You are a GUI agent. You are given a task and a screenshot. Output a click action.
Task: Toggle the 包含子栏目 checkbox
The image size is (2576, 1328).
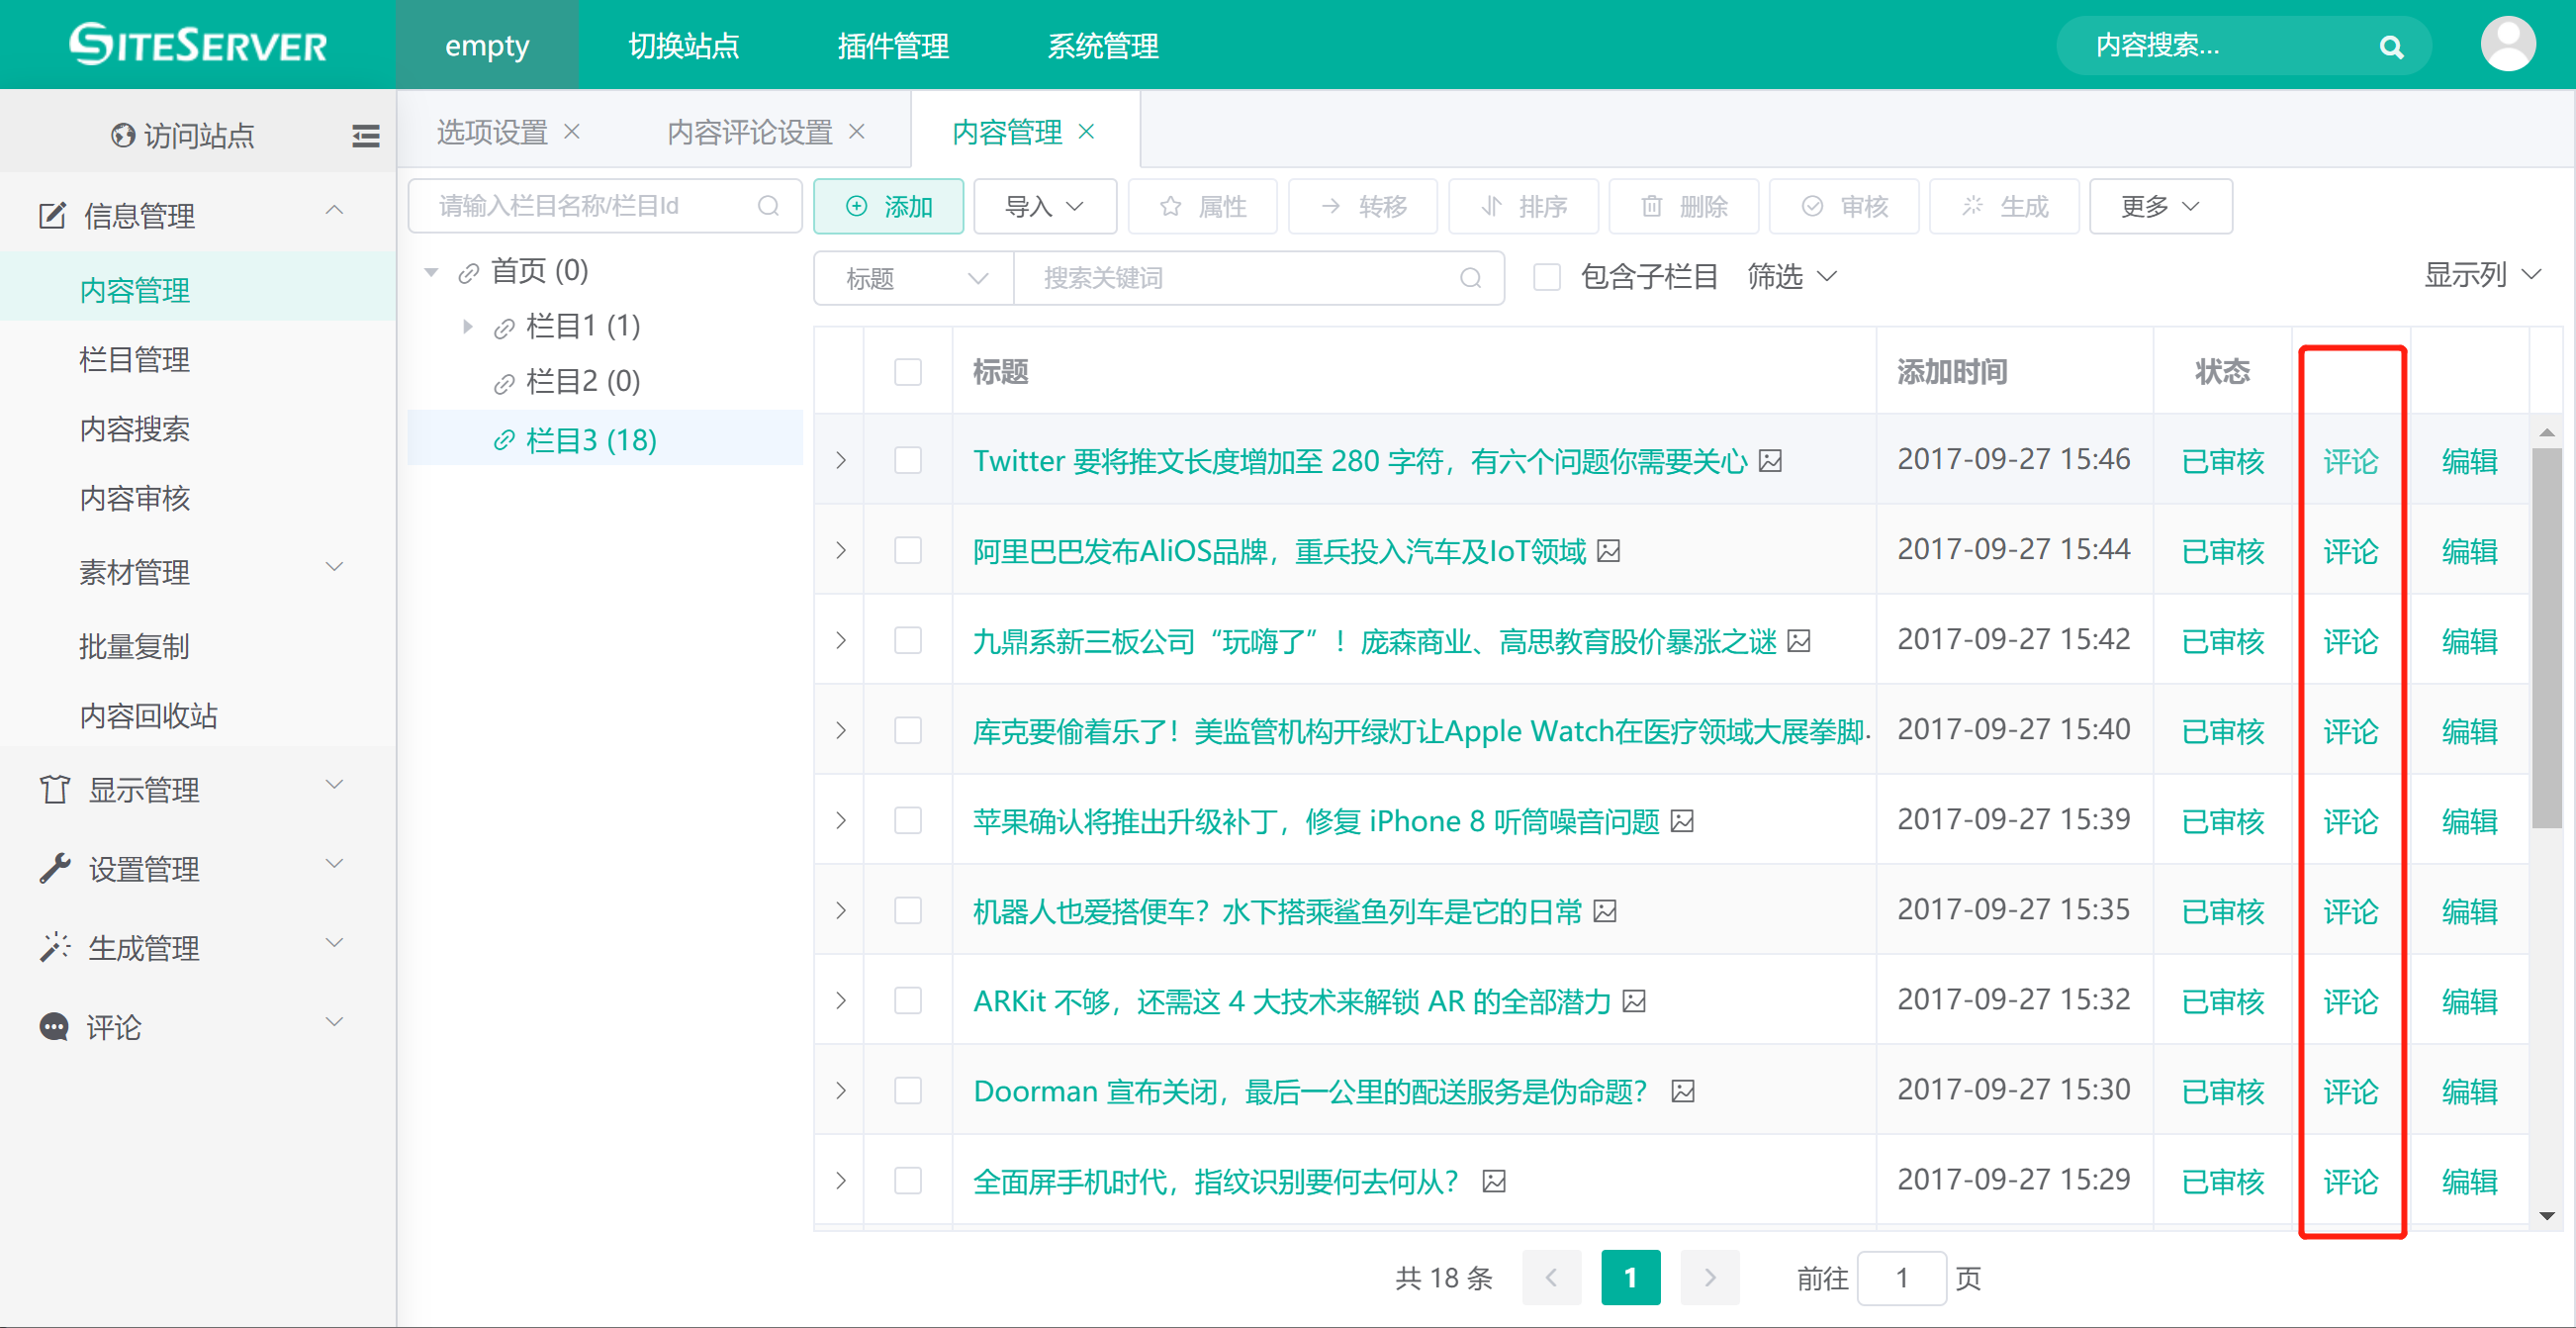(1547, 277)
